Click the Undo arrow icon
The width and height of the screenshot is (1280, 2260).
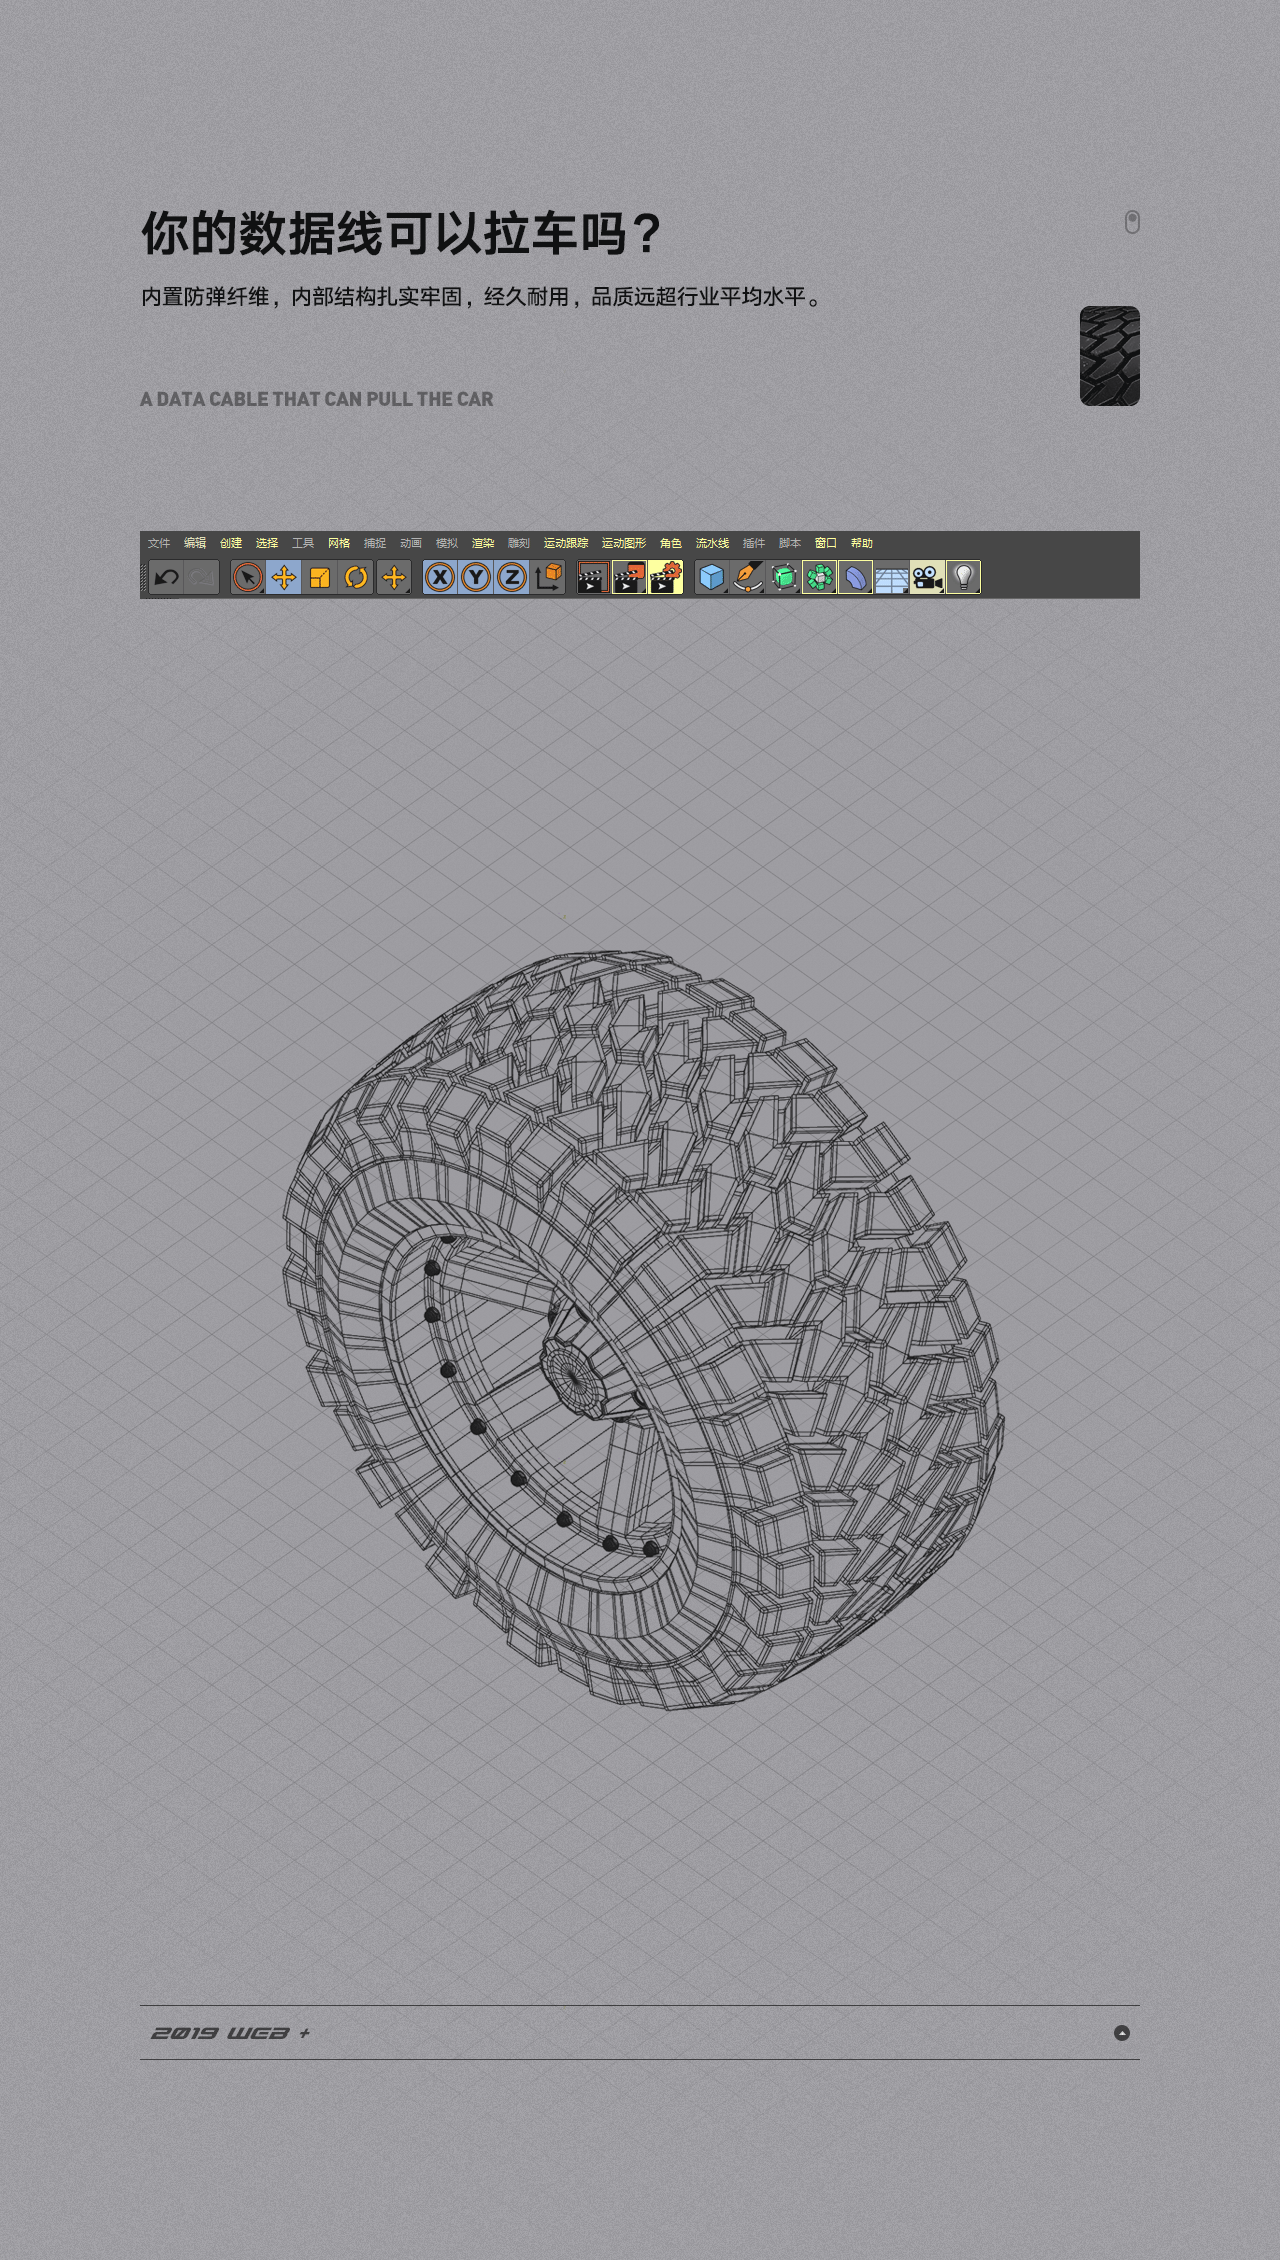(x=166, y=578)
